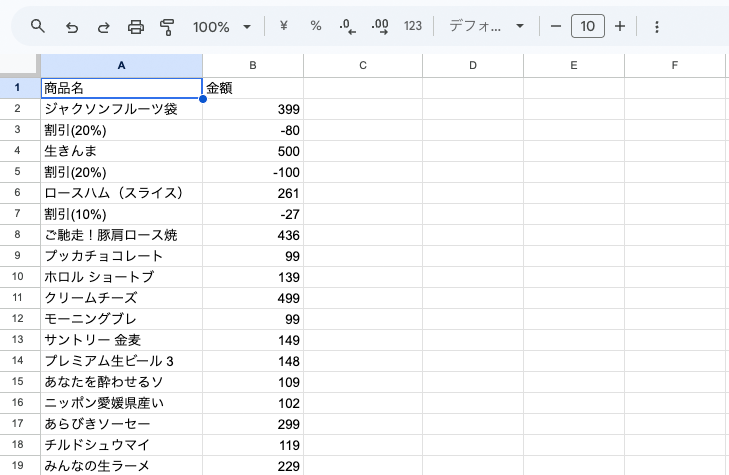Click the undo arrow icon
The width and height of the screenshot is (729, 475).
click(72, 27)
